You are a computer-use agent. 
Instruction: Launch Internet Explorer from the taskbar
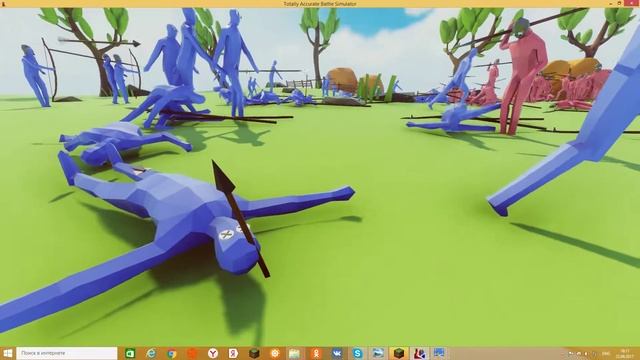(x=151, y=353)
